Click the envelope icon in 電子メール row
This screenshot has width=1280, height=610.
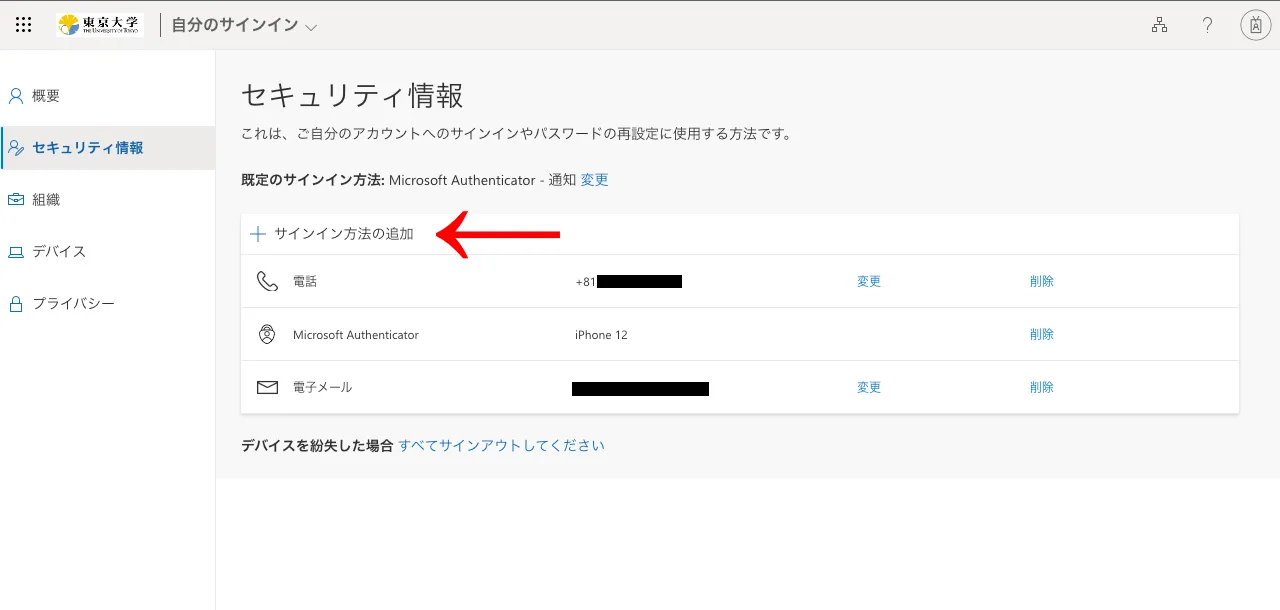click(x=267, y=387)
